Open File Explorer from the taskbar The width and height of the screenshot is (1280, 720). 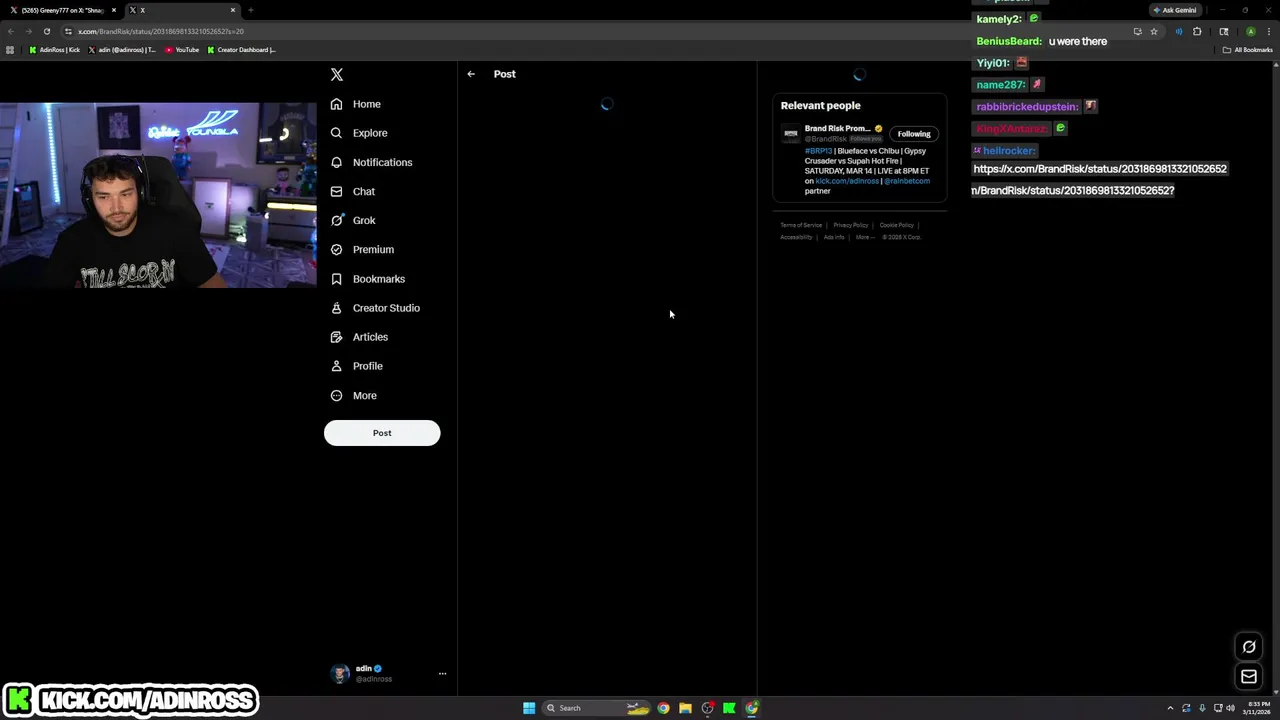[x=685, y=708]
